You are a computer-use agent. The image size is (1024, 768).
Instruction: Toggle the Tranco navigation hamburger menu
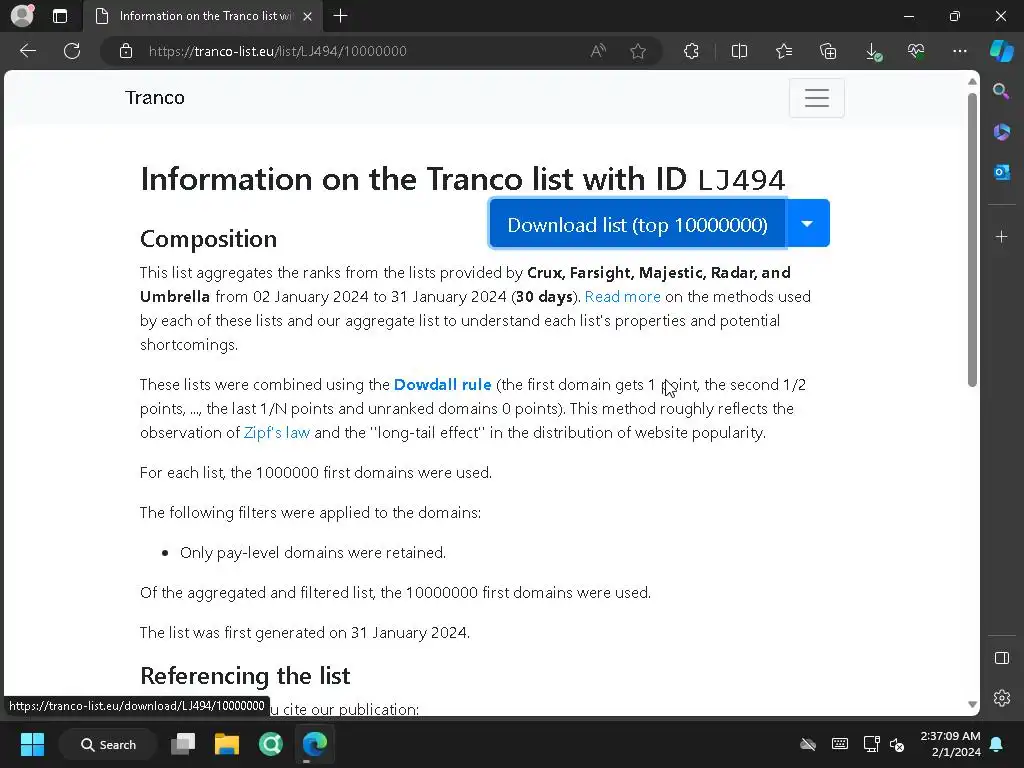(816, 98)
